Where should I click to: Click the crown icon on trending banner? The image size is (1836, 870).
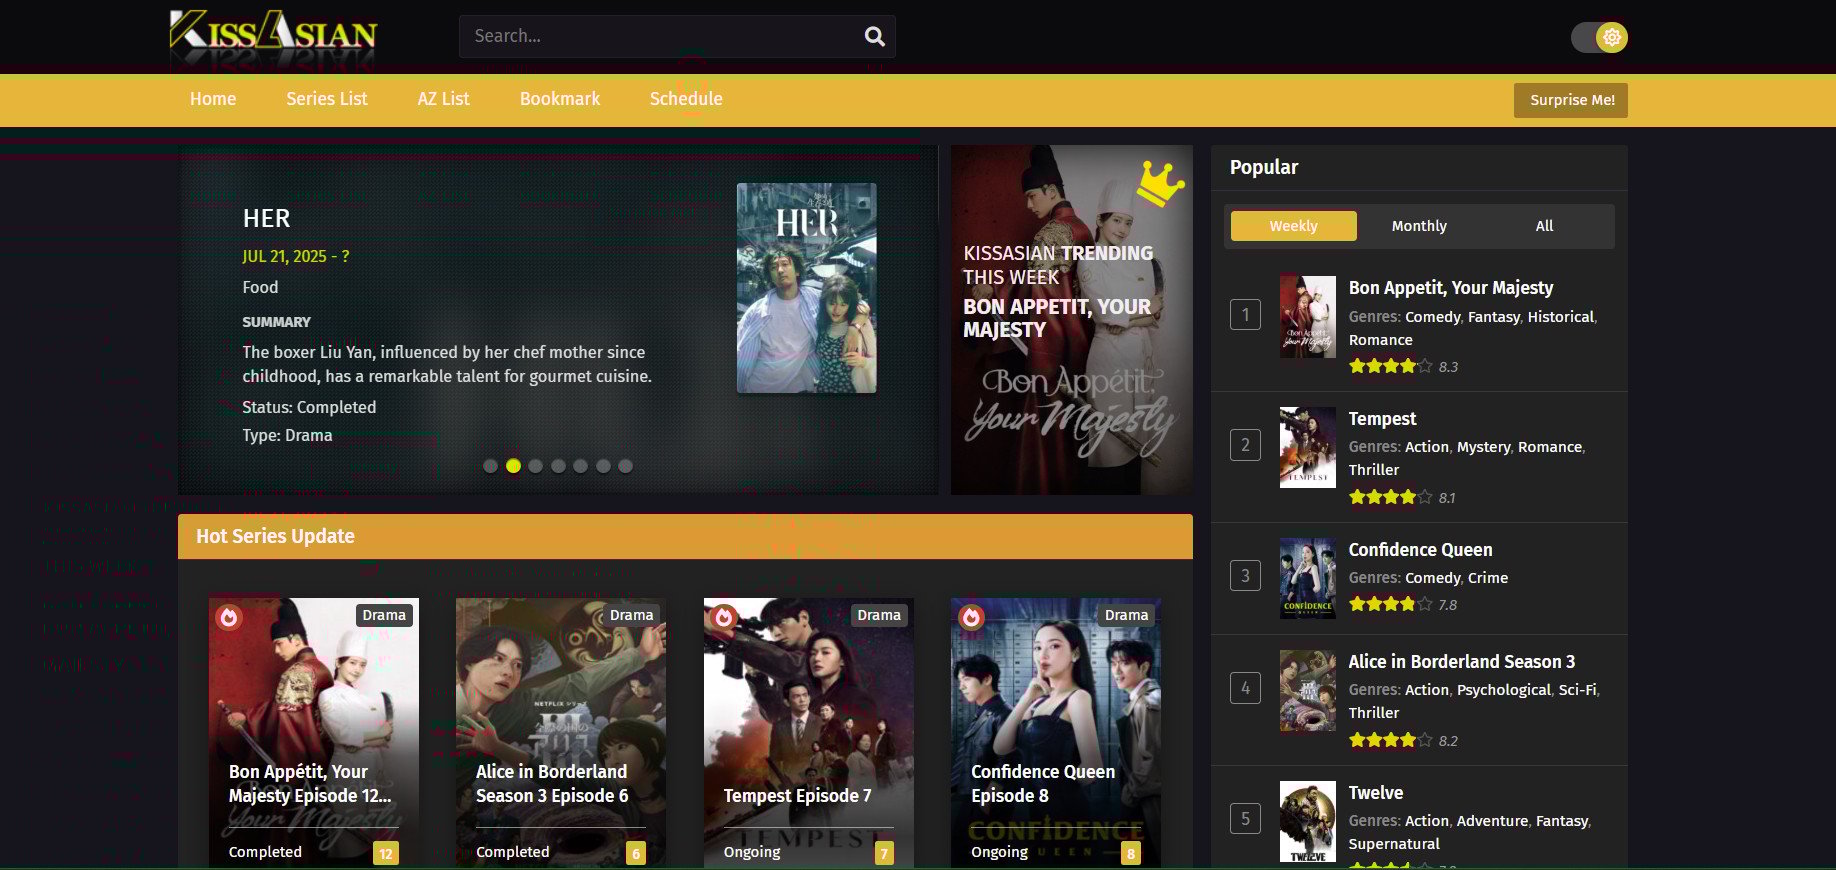pyautogui.click(x=1159, y=183)
